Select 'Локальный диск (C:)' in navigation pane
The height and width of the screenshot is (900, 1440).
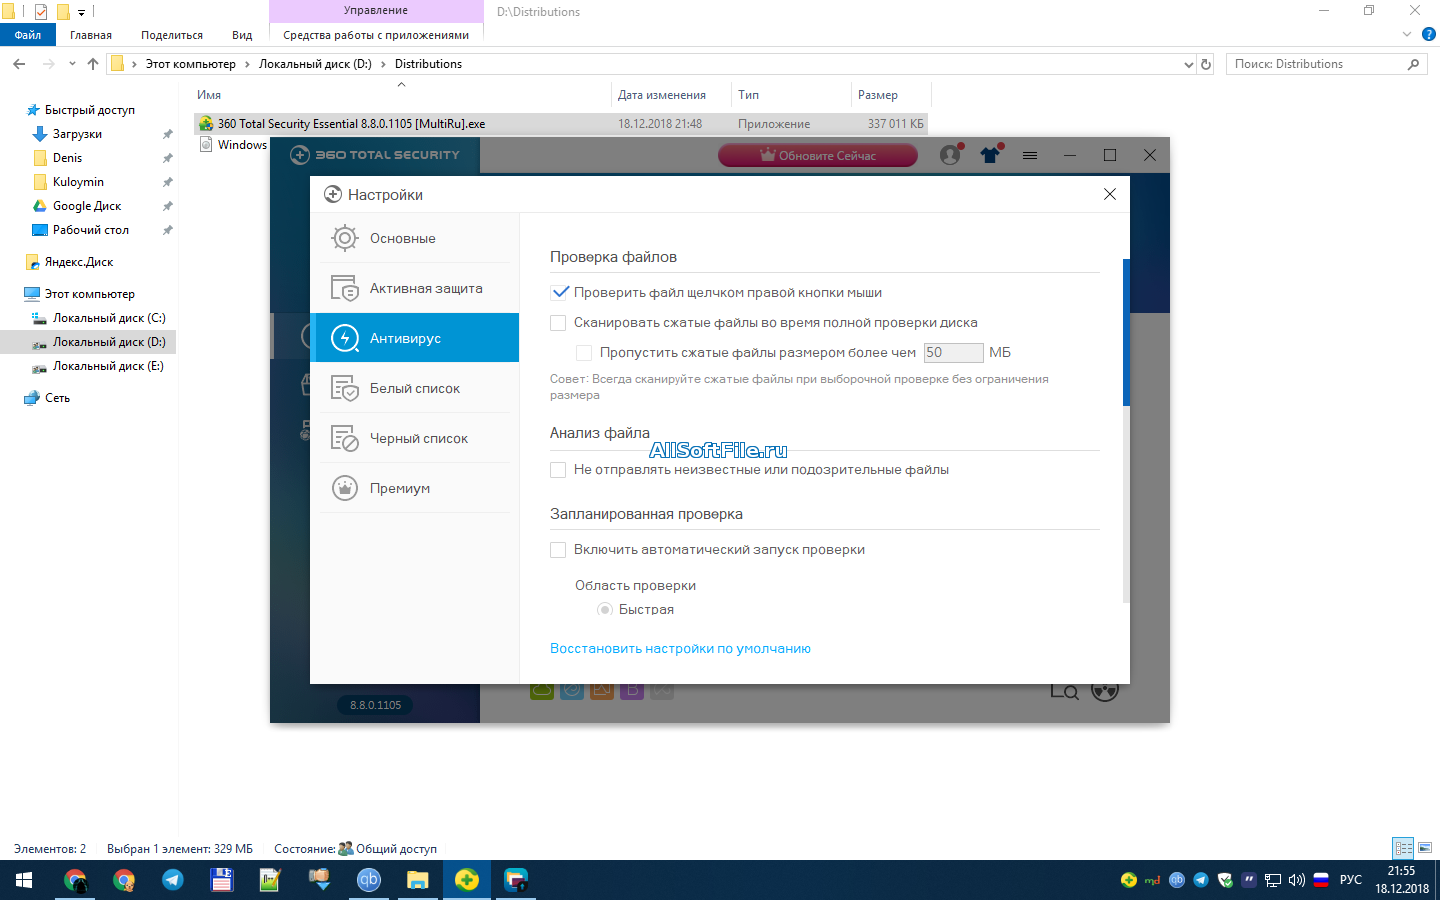(109, 318)
